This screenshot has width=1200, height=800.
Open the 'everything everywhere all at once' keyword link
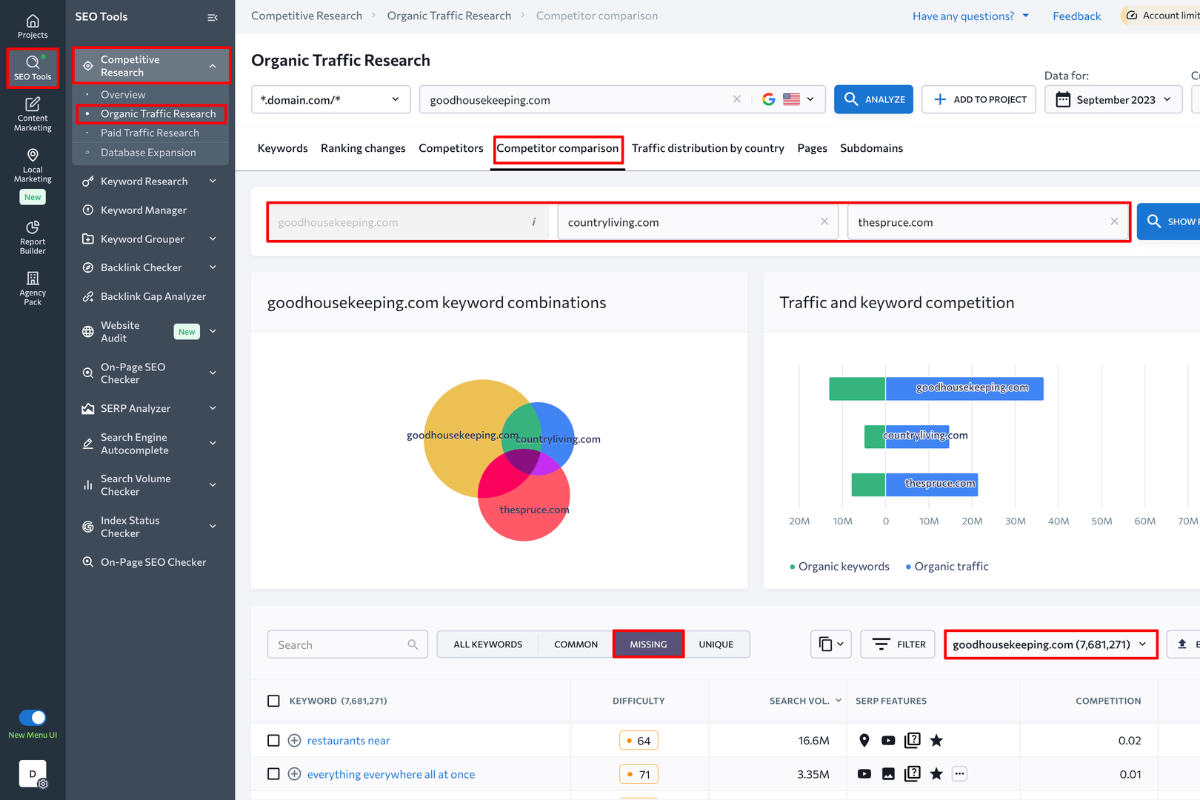(x=390, y=773)
